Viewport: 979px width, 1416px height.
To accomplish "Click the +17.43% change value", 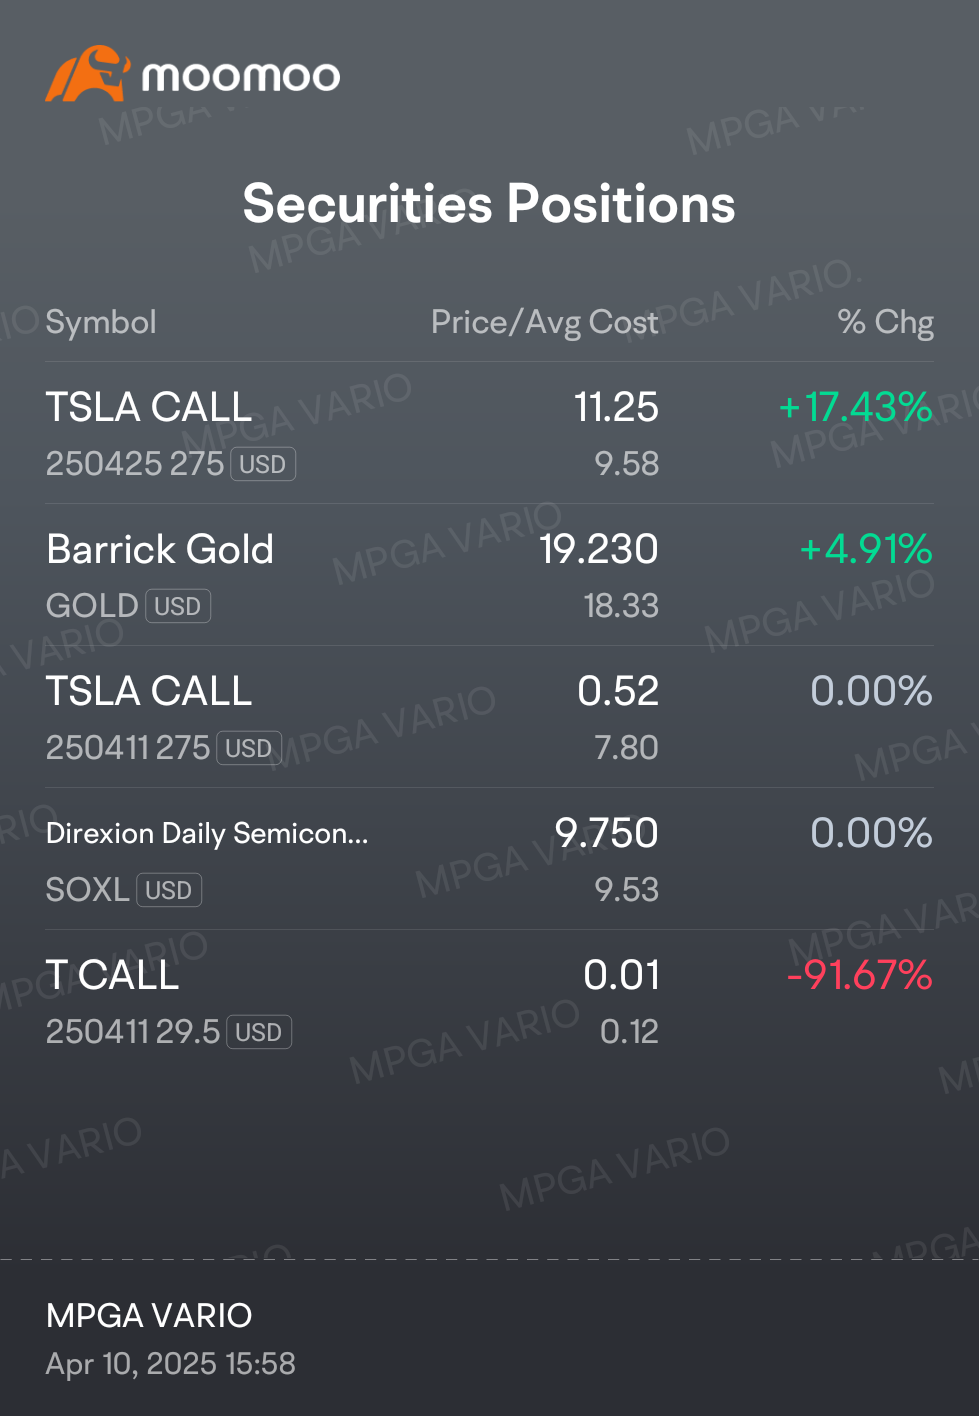I will [x=855, y=407].
